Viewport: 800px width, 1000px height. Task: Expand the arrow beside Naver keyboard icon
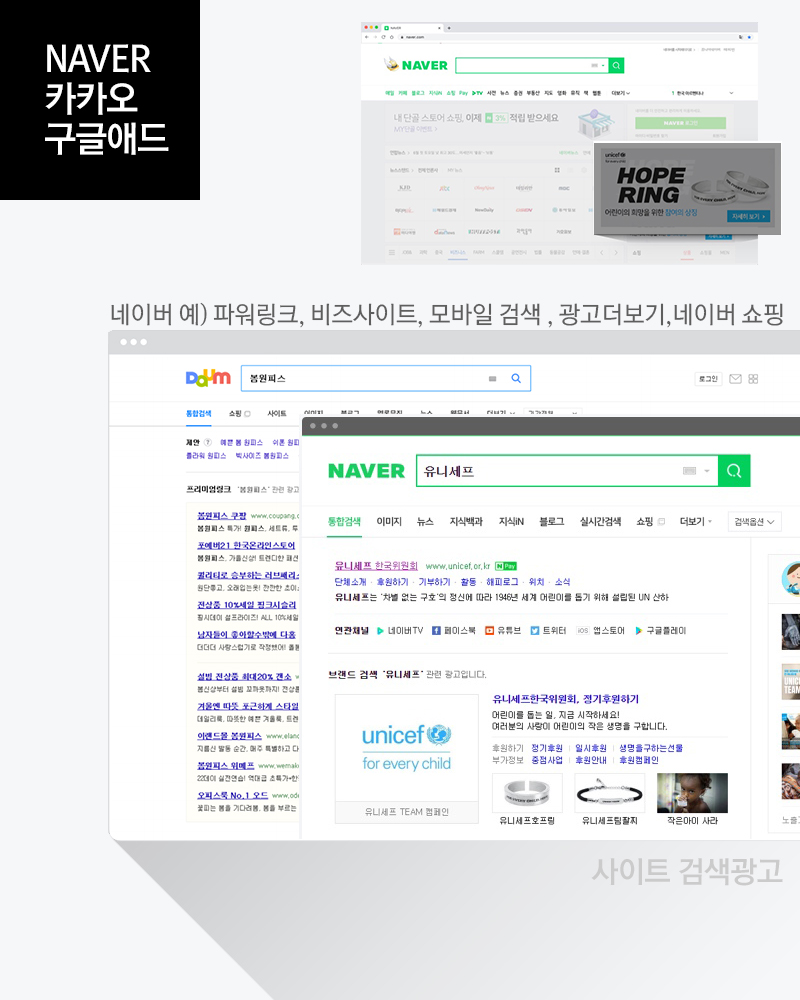pos(707,471)
